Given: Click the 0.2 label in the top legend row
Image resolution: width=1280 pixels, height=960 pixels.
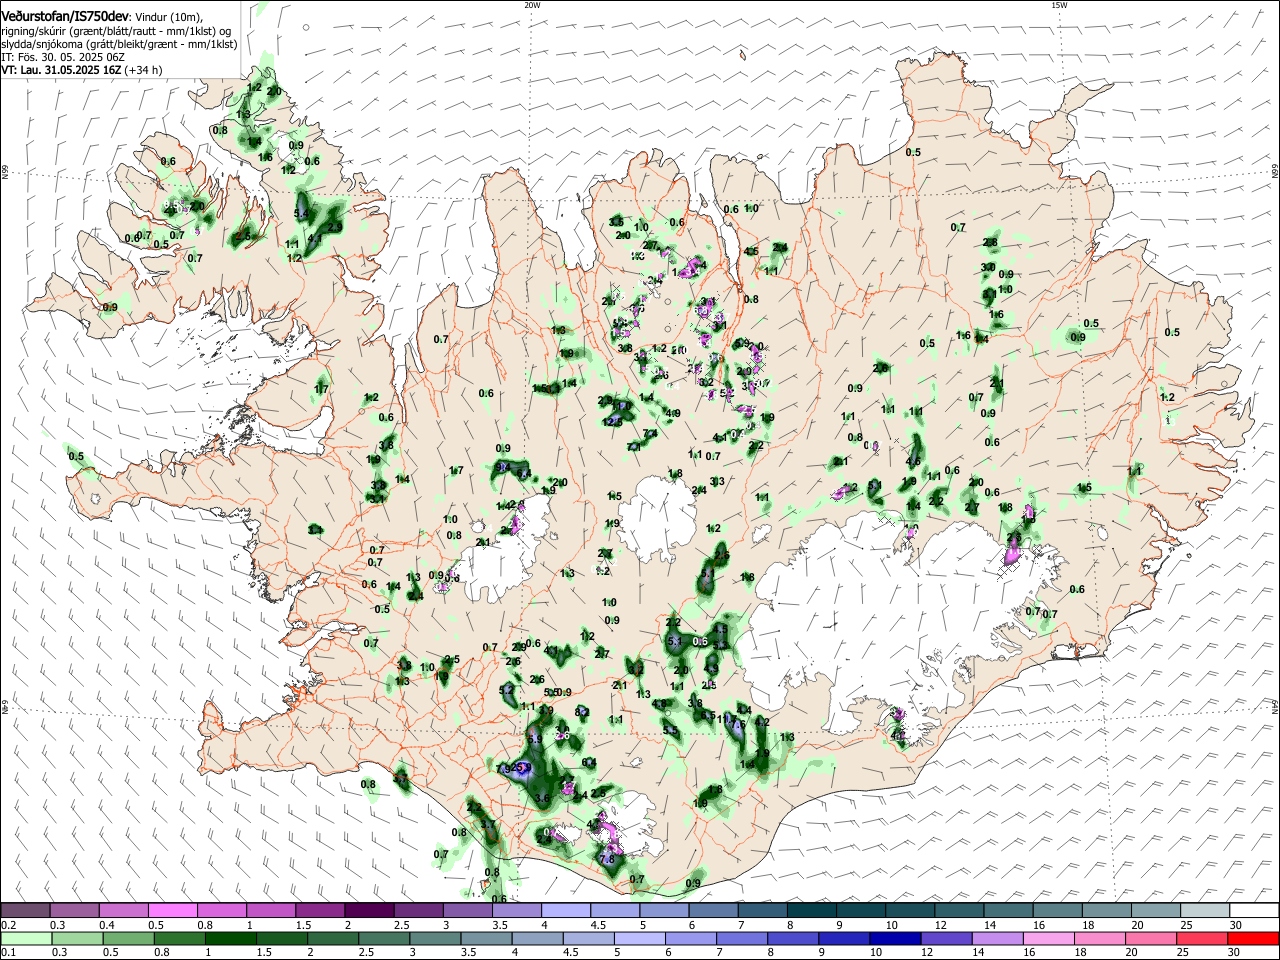Looking at the screenshot, I should pos(8,925).
